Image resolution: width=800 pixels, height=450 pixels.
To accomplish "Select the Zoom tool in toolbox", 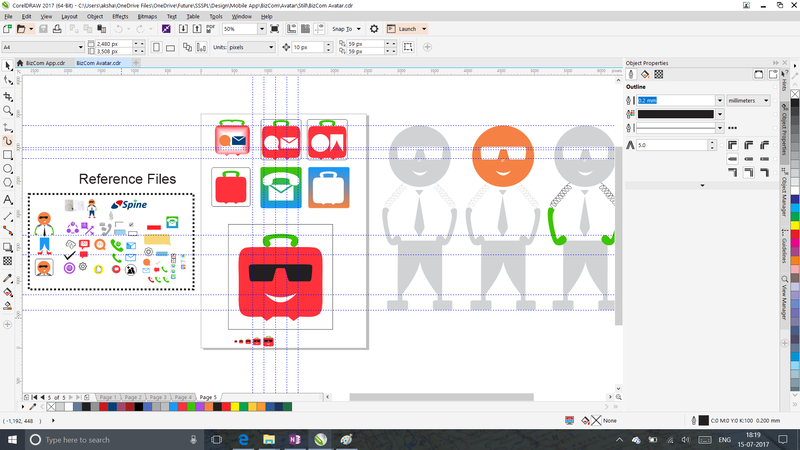I will point(8,110).
